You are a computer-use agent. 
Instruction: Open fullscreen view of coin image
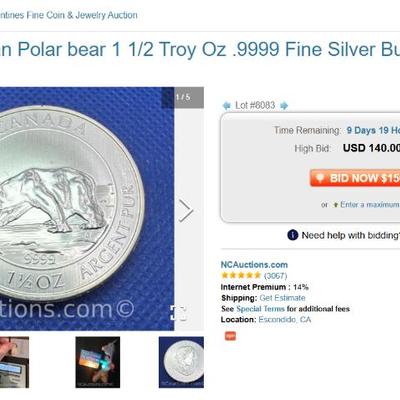(x=179, y=313)
